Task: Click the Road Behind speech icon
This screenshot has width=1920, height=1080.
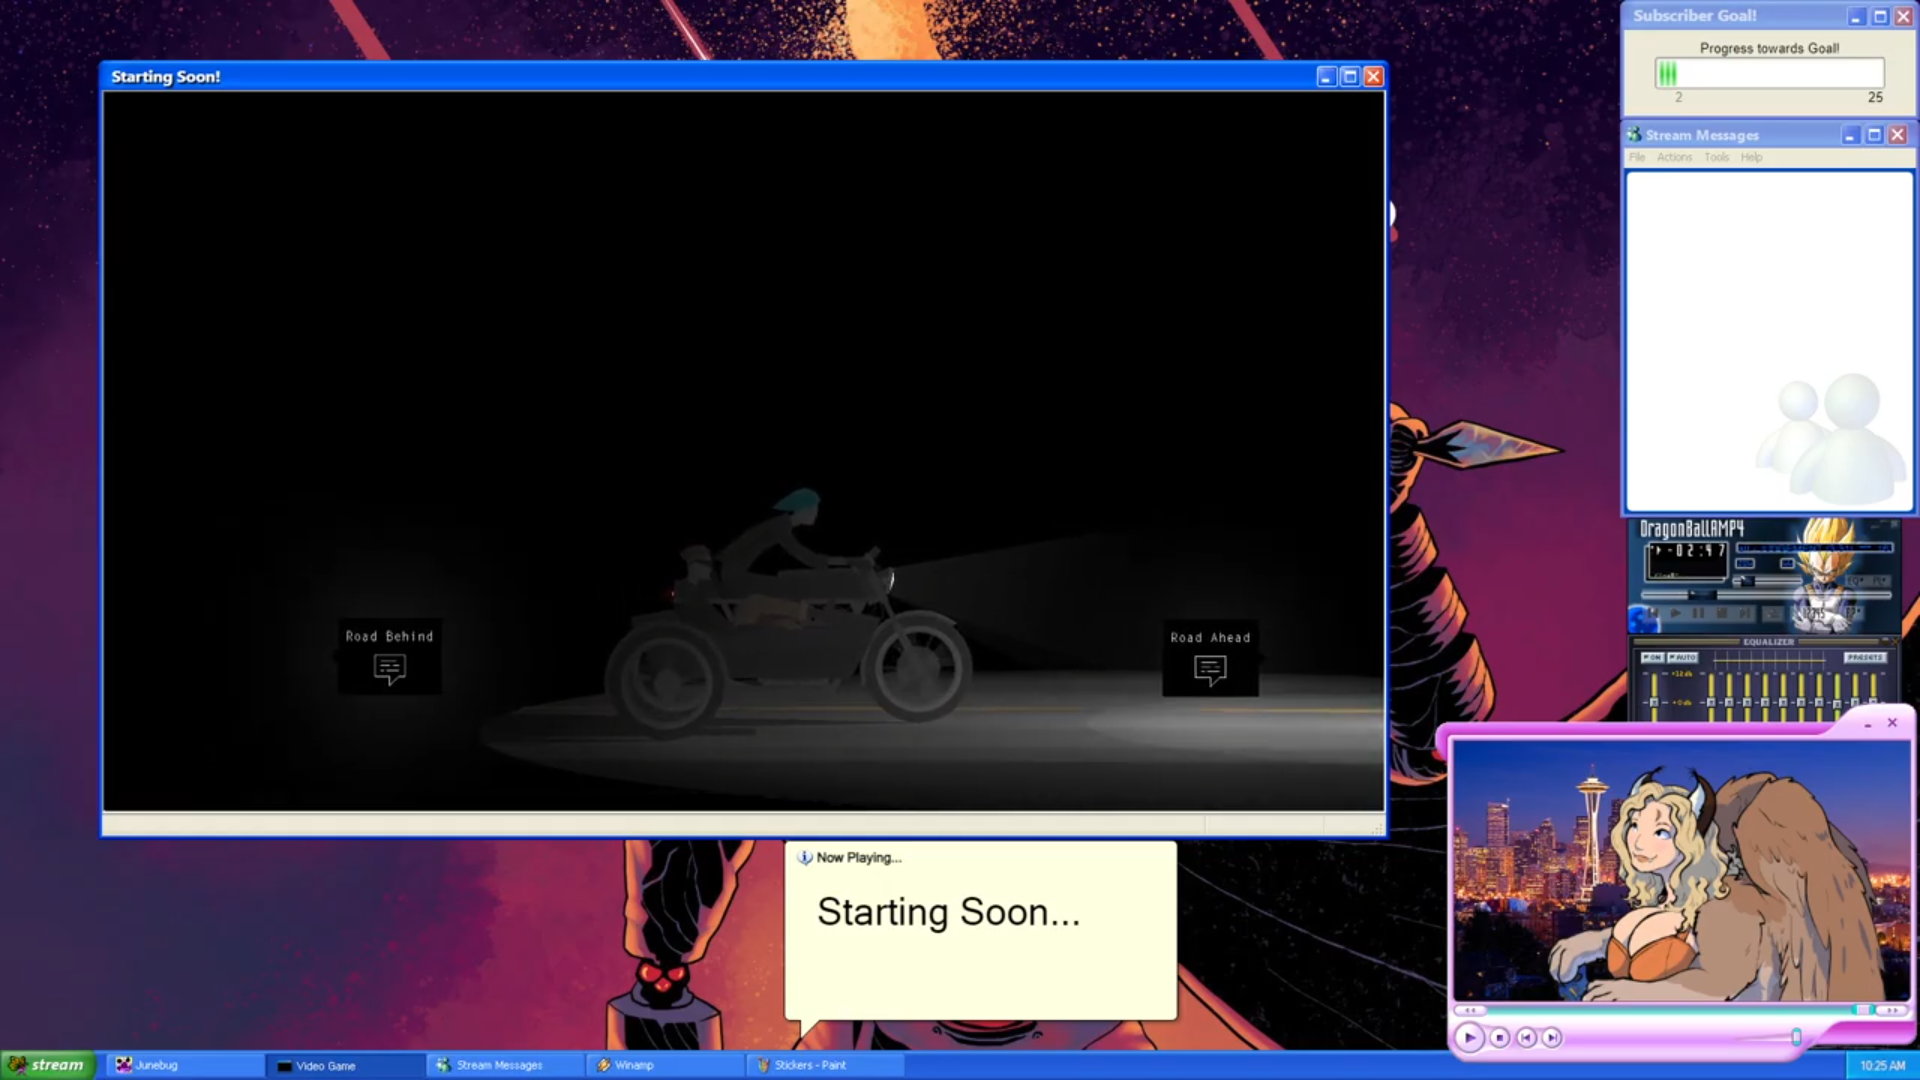Action: click(x=389, y=668)
